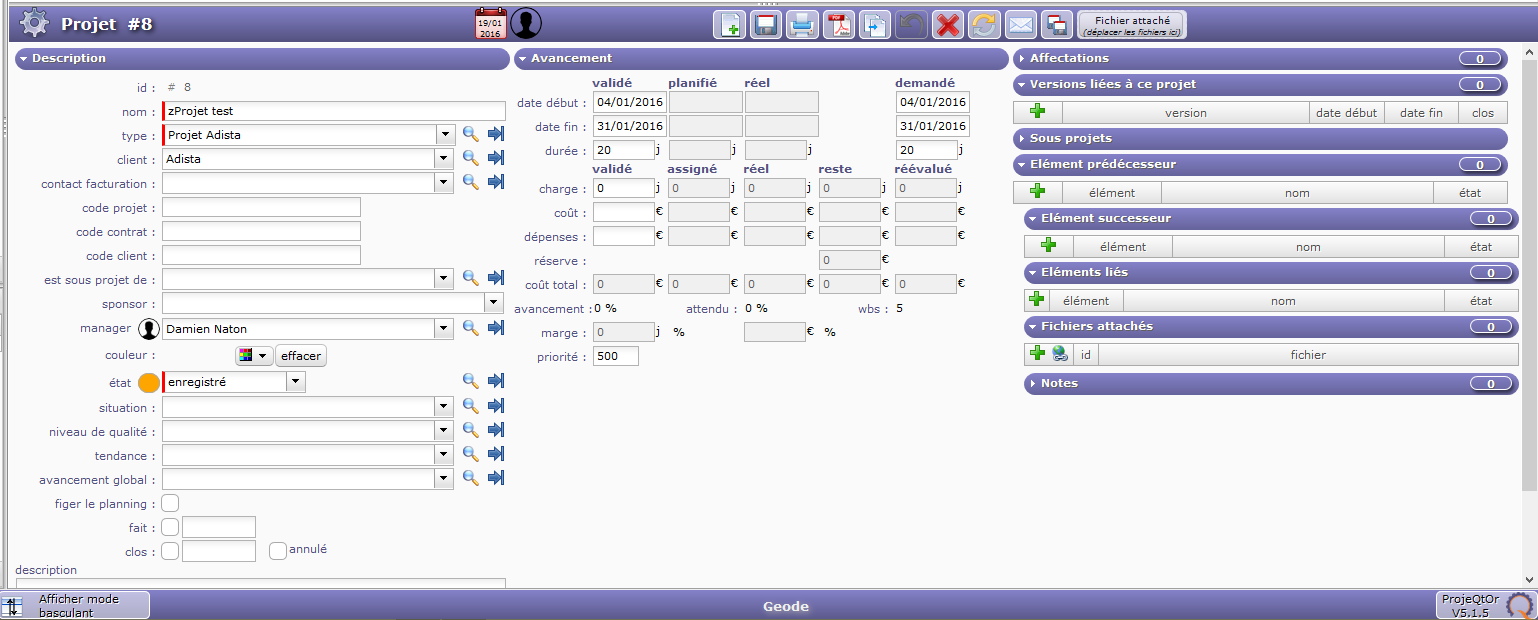This screenshot has height=620, width=1538.
Task: Click the gear icon beside Projet #8
Action: tap(35, 23)
